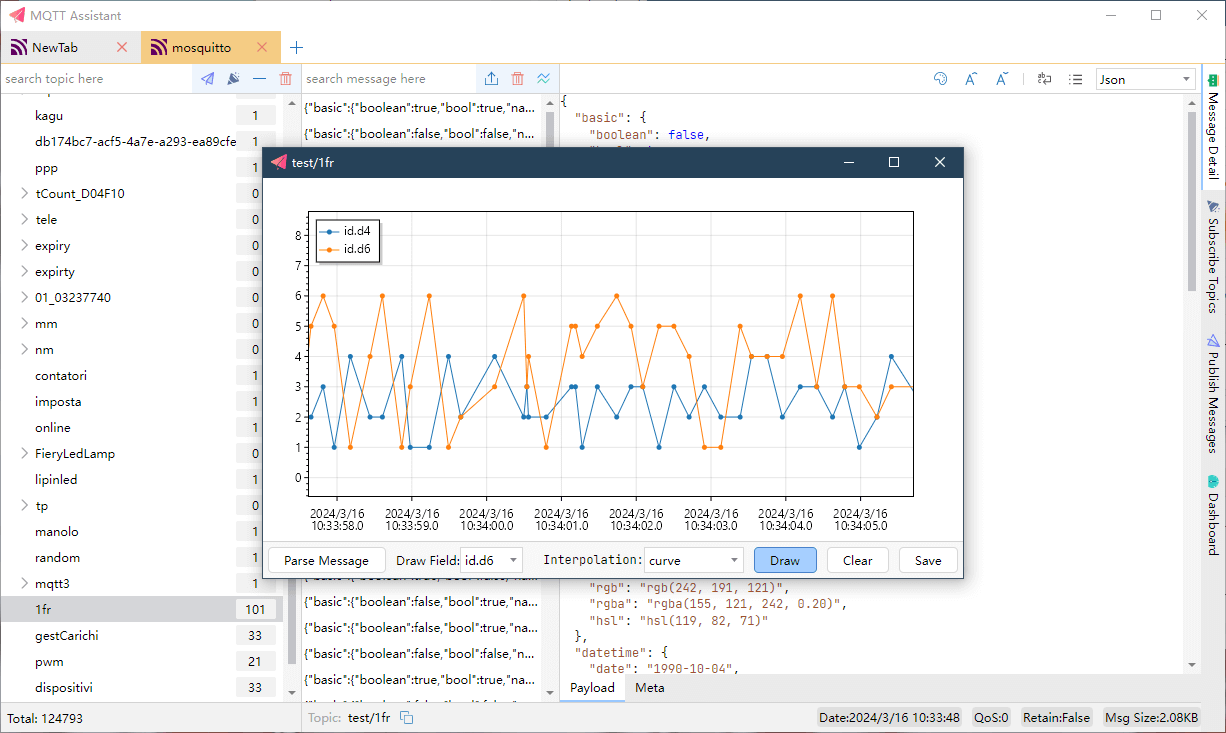Switch to the mosquitto tab
Image resolution: width=1226 pixels, height=733 pixels.
[210, 47]
